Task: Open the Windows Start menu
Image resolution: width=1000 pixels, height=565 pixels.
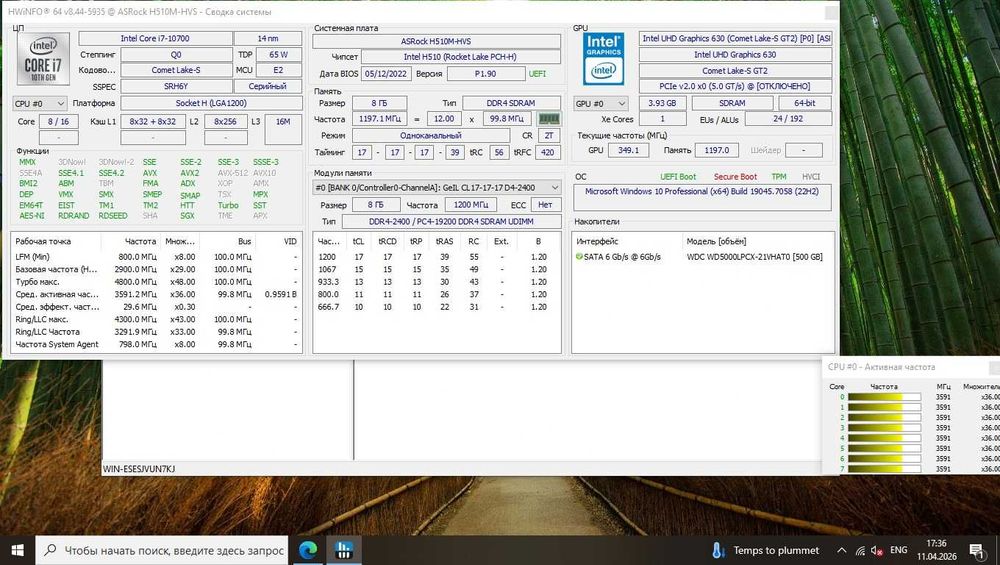Action: pyautogui.click(x=18, y=550)
